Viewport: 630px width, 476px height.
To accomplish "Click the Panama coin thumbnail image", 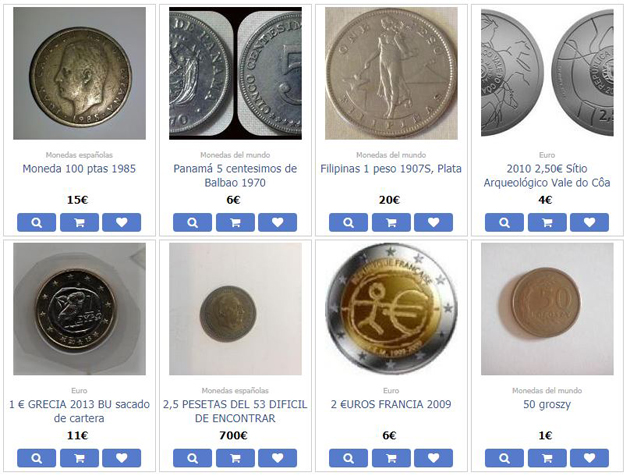I will [235, 74].
